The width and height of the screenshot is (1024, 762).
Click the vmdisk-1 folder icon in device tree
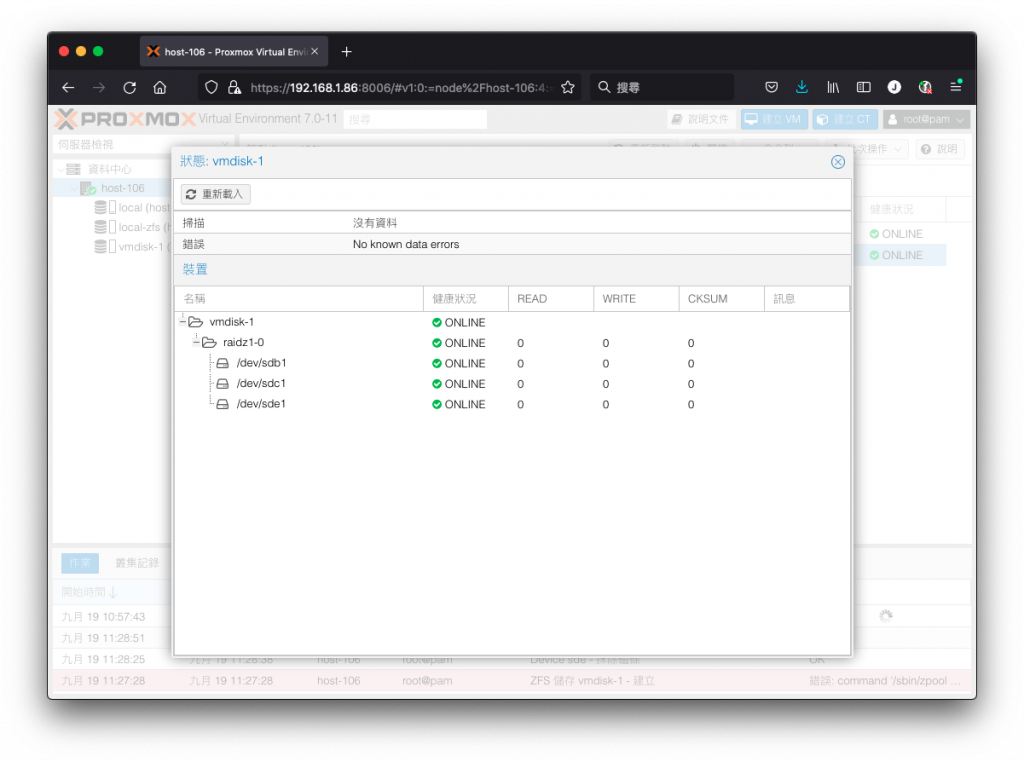point(195,322)
